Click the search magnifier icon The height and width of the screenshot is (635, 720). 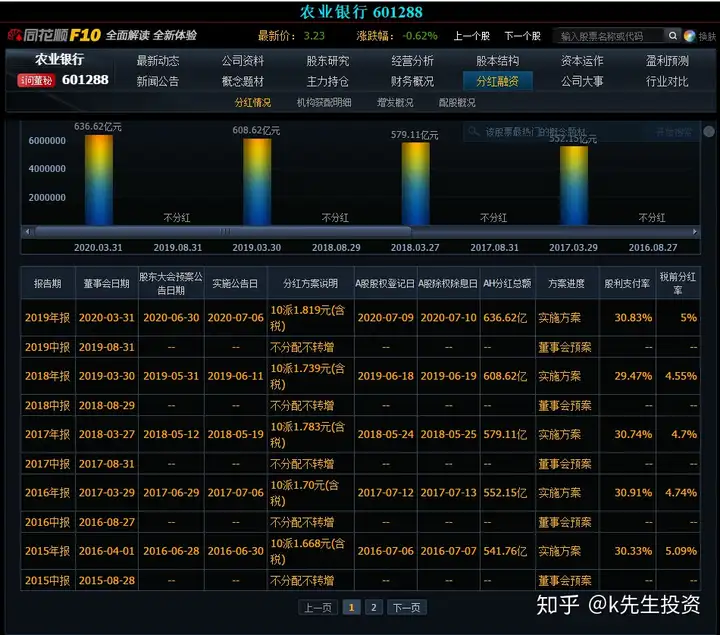pos(672,35)
